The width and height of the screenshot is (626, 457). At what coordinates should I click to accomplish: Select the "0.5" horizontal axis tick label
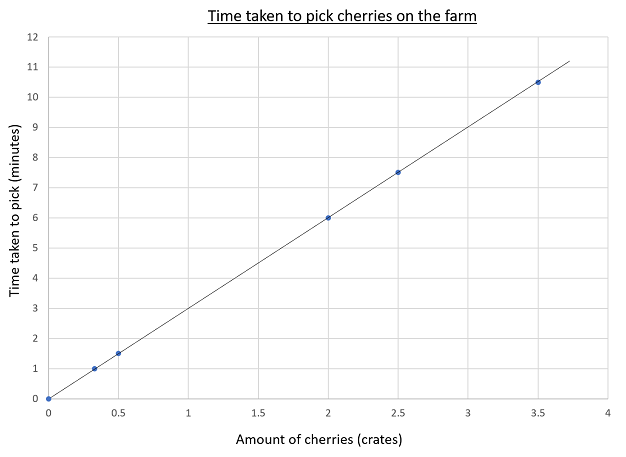[x=118, y=412]
